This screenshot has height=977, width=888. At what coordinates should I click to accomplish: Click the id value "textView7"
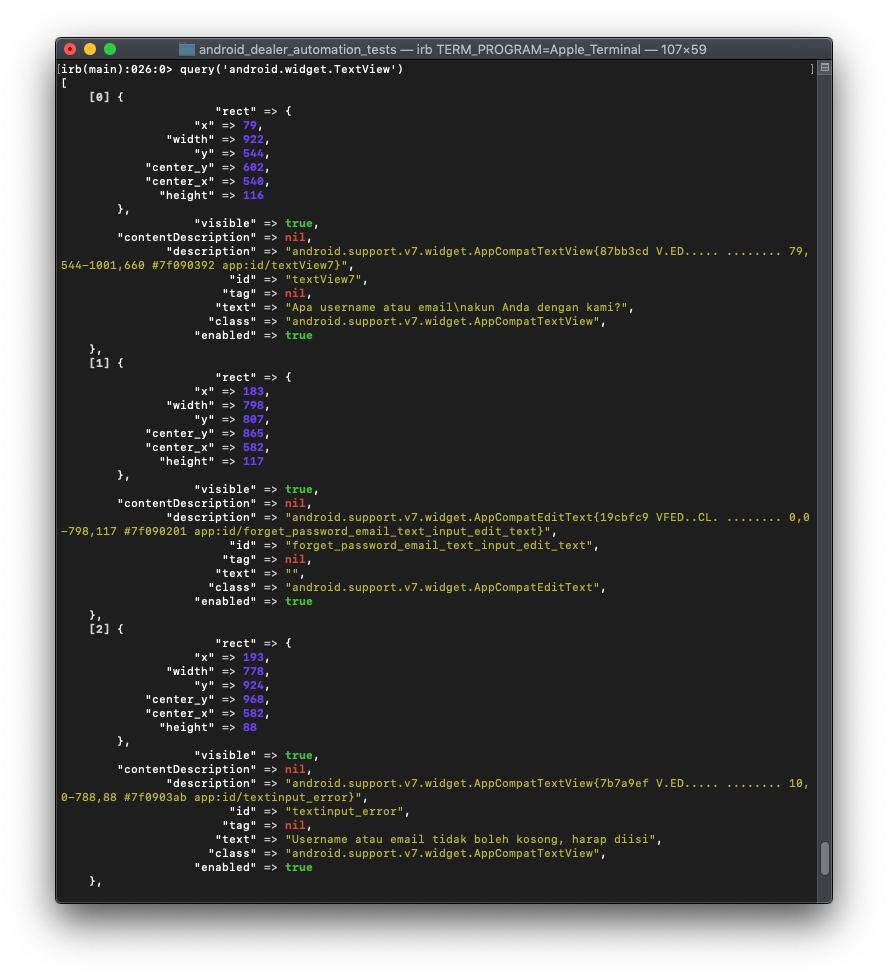pos(323,279)
